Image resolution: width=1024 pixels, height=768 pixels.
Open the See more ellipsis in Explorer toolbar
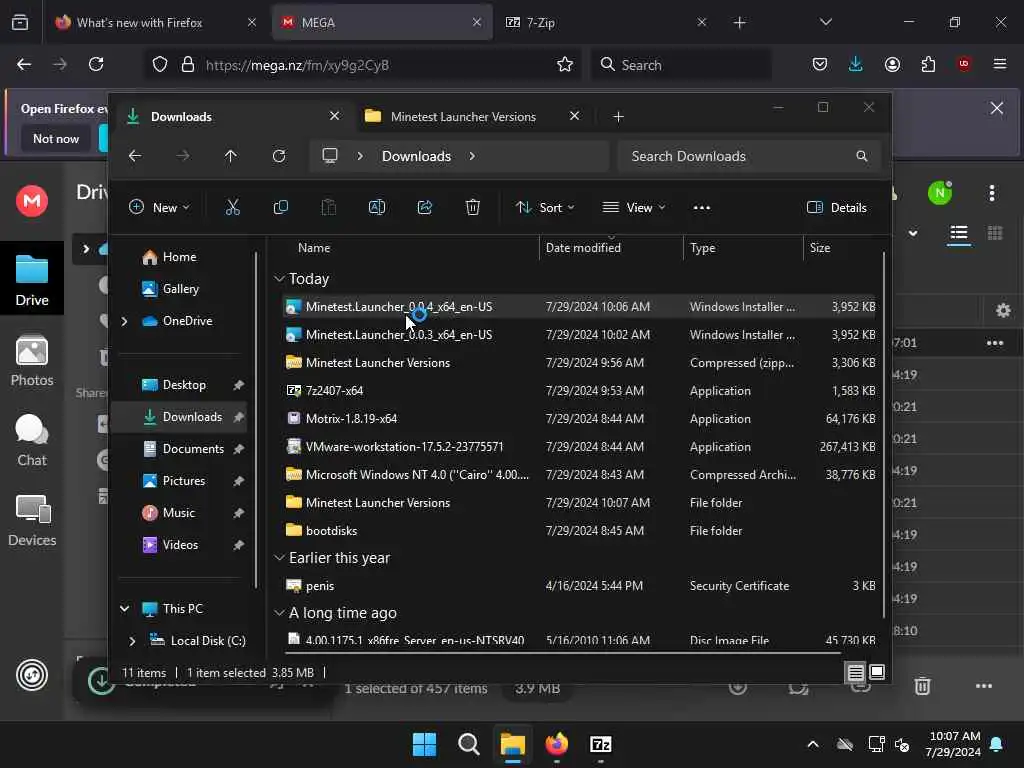coord(701,208)
